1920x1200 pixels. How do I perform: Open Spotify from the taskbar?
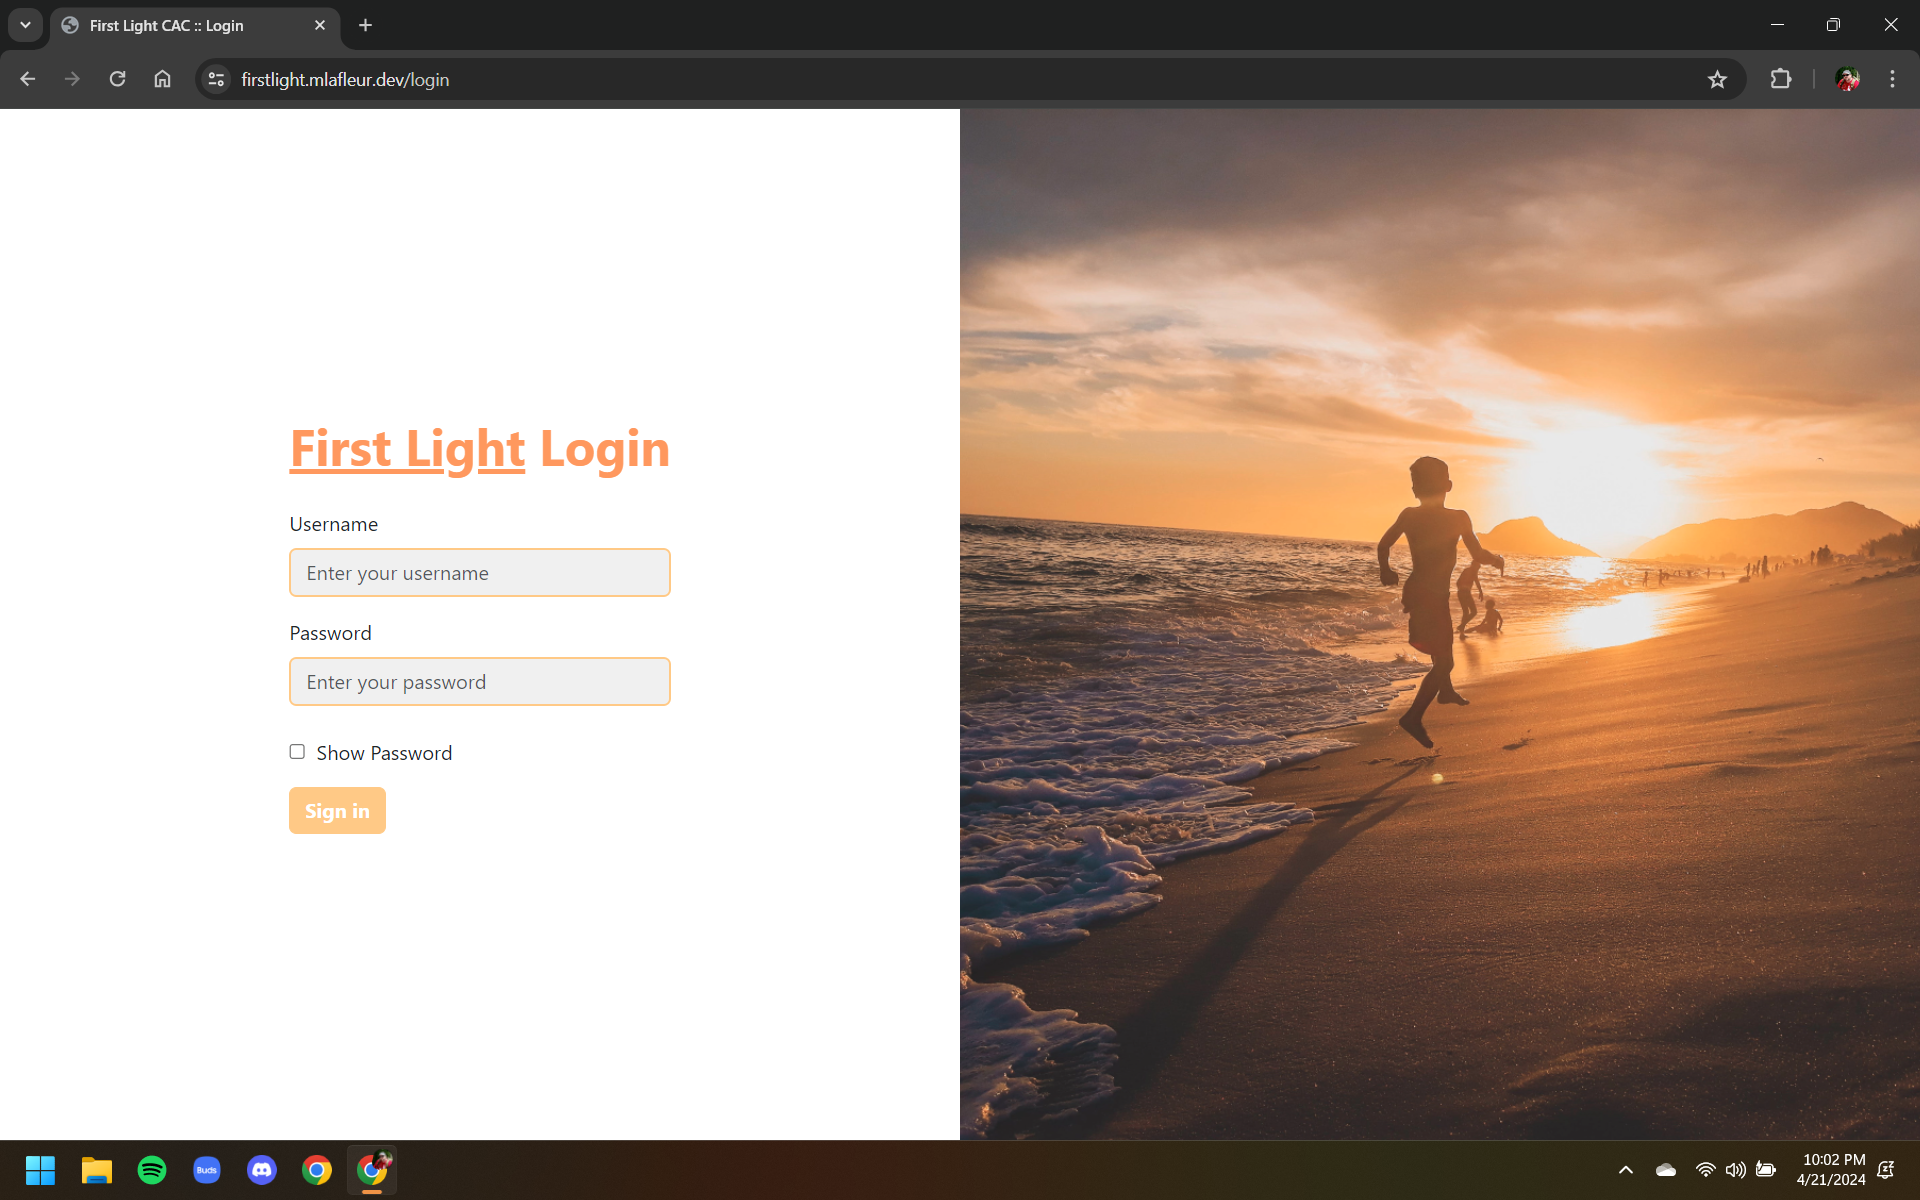(x=152, y=1169)
